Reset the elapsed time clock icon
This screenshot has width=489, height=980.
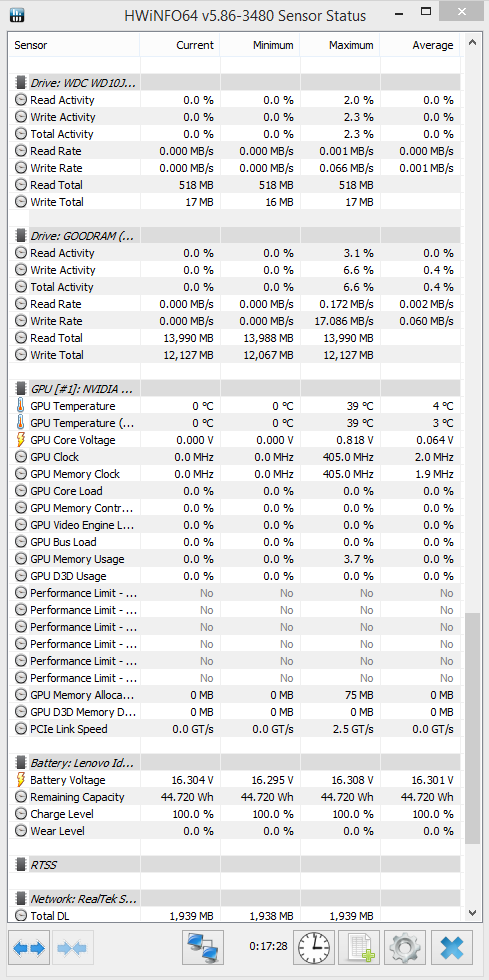[314, 948]
